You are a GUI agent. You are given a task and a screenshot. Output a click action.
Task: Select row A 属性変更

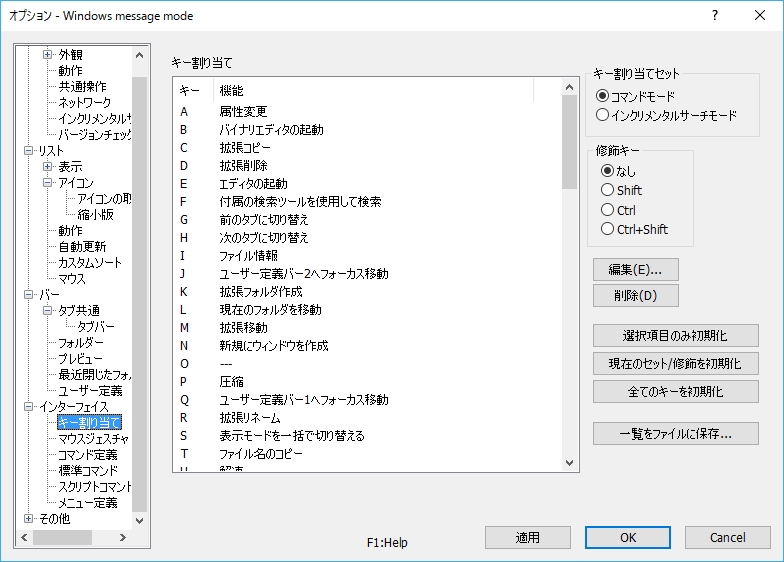click(x=368, y=112)
